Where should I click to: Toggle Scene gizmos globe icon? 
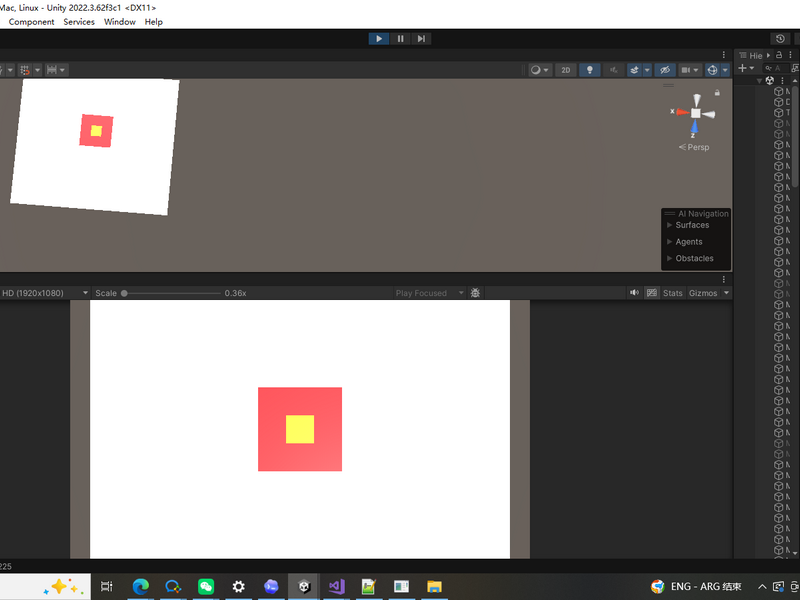(x=712, y=70)
